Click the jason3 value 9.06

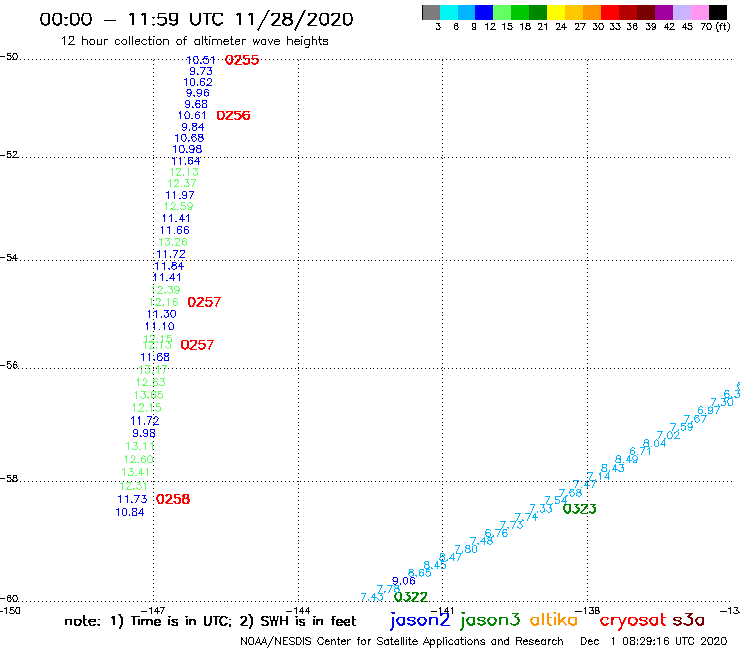click(404, 581)
